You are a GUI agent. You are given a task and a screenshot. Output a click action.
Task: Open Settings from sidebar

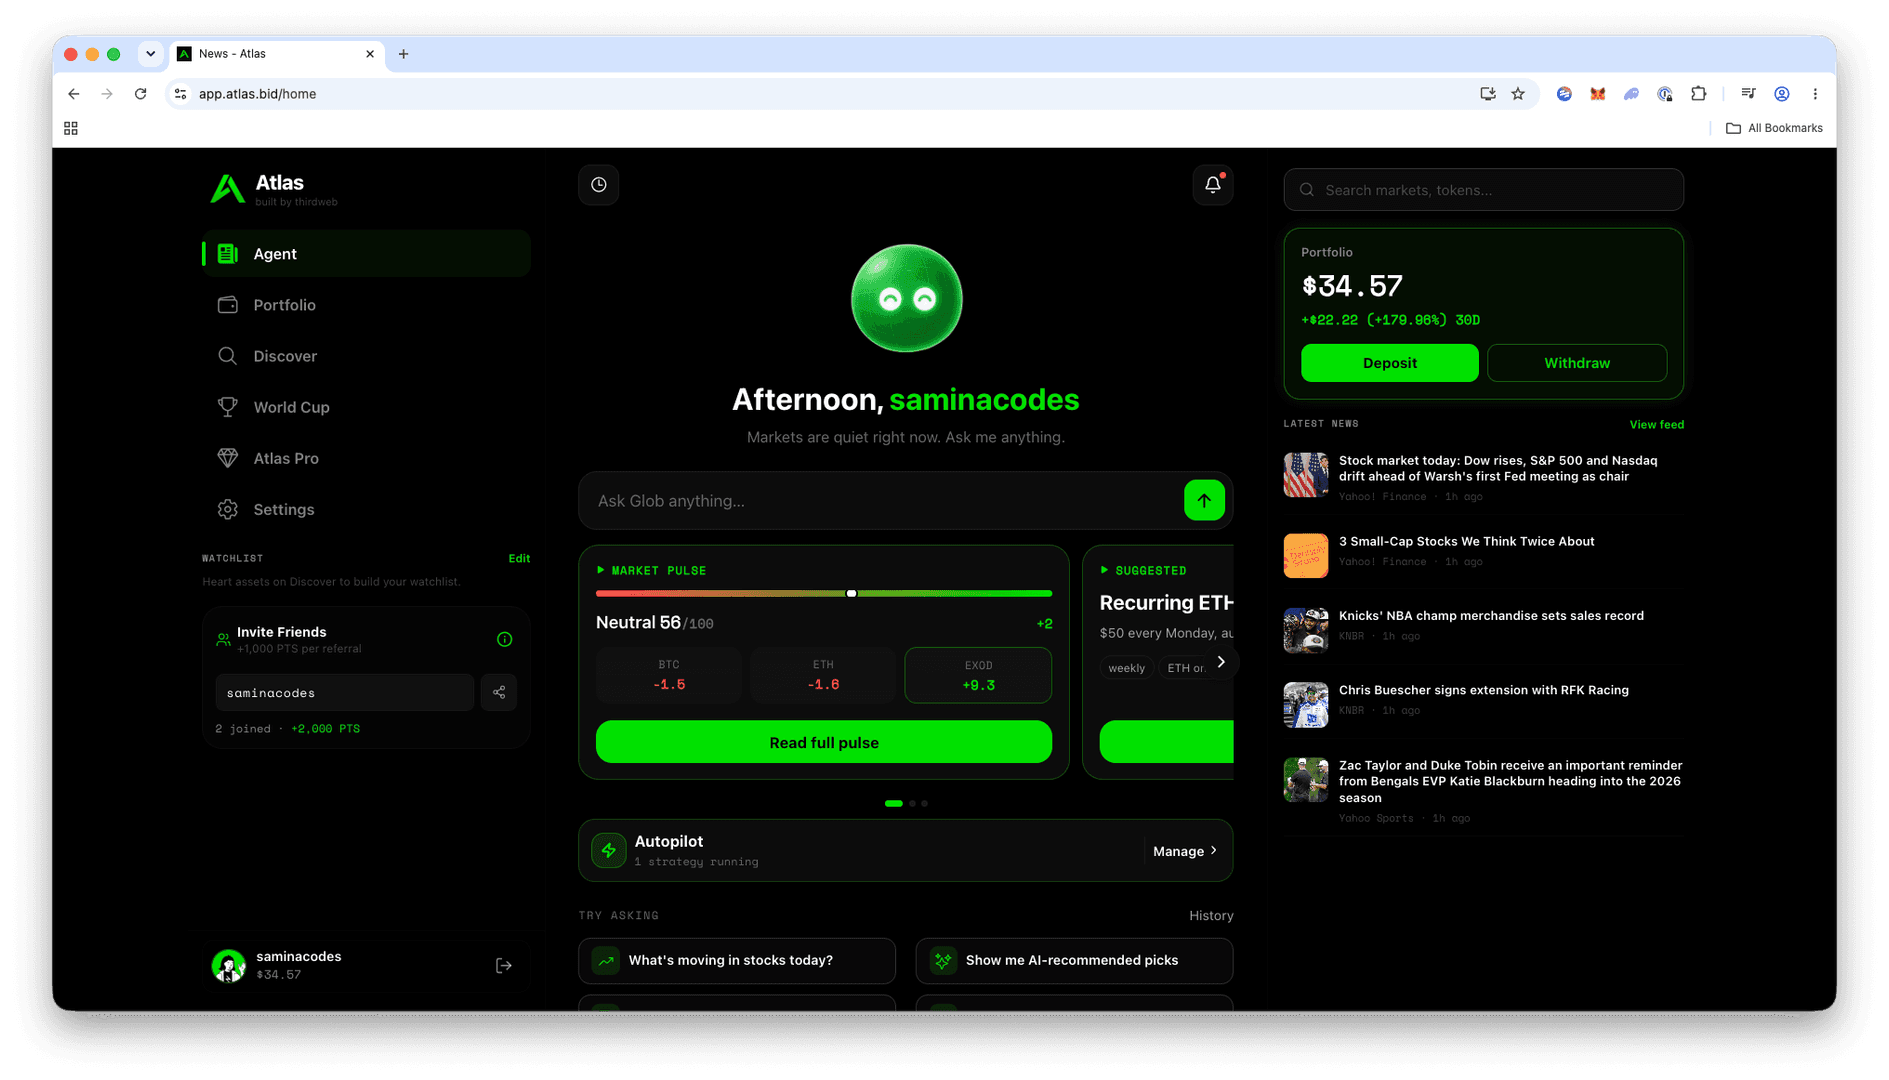coord(366,509)
